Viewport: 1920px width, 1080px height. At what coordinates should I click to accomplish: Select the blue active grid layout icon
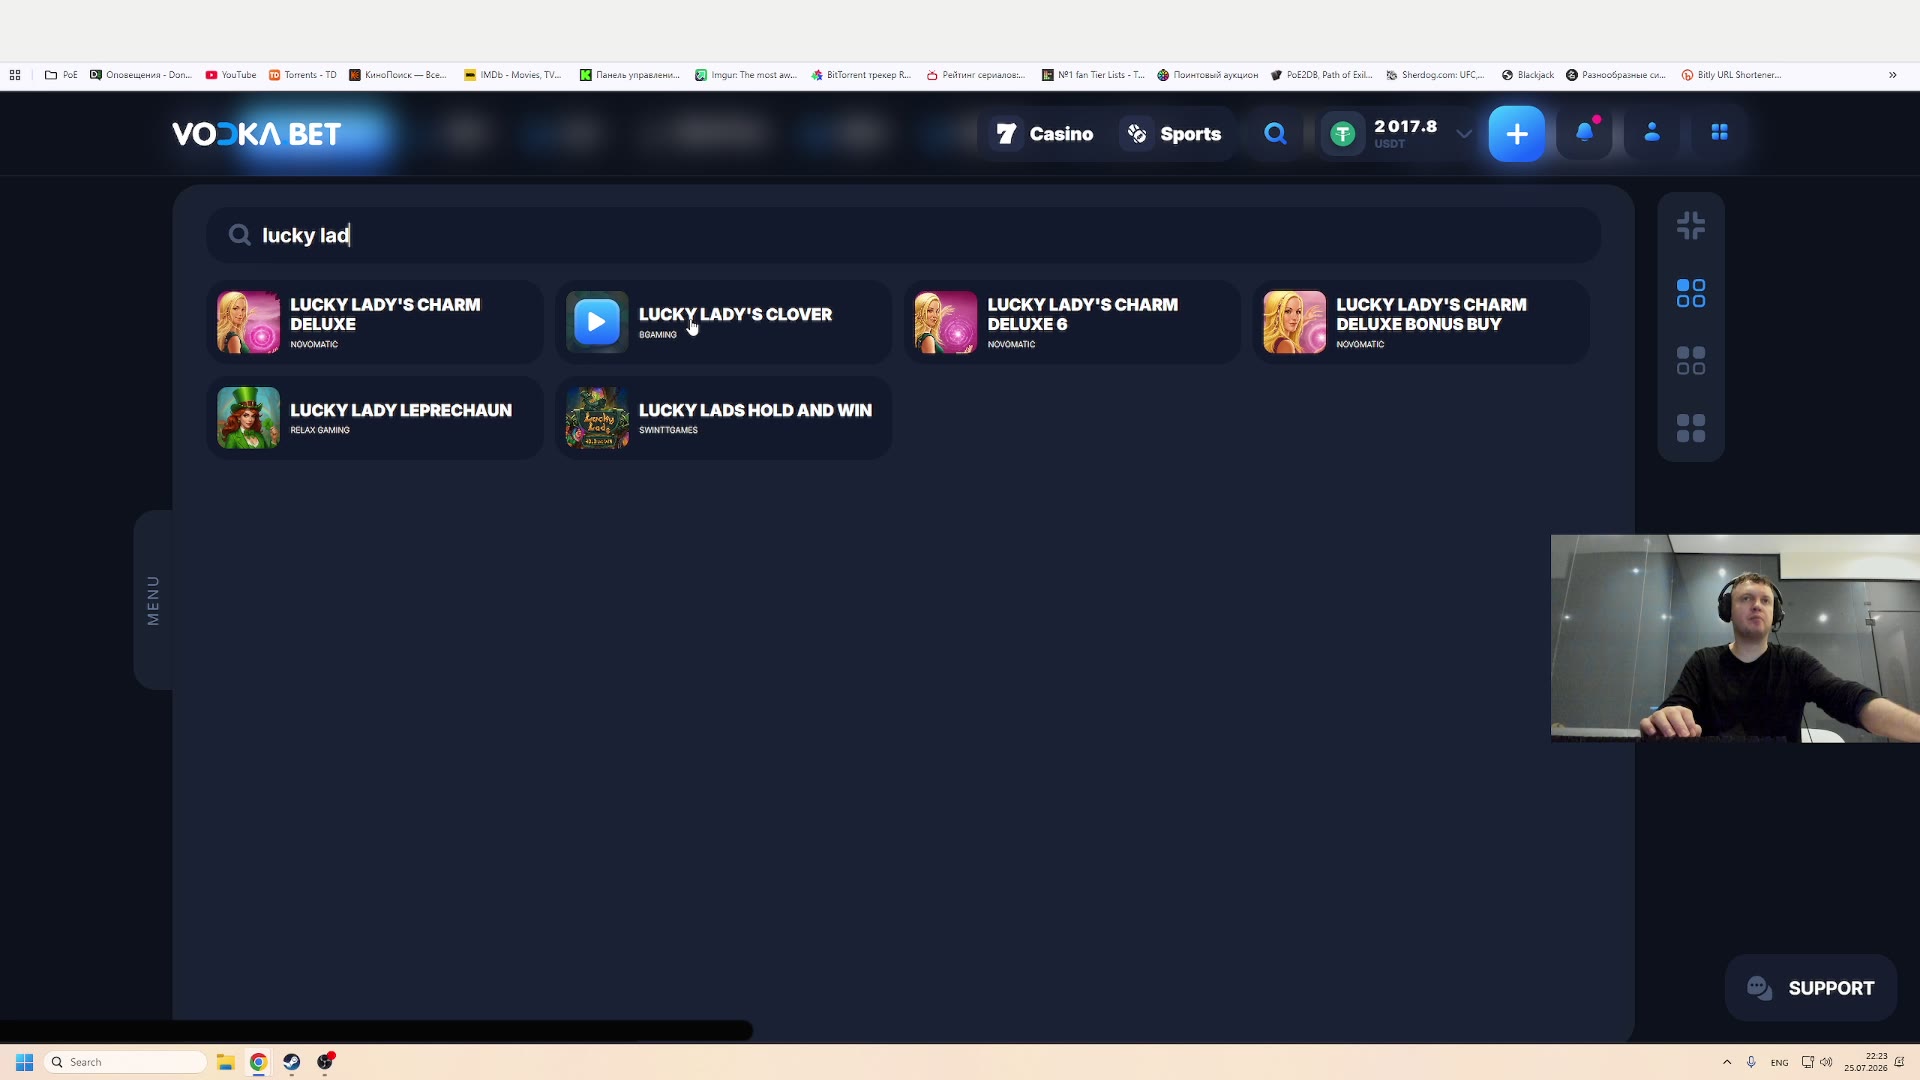[1691, 293]
